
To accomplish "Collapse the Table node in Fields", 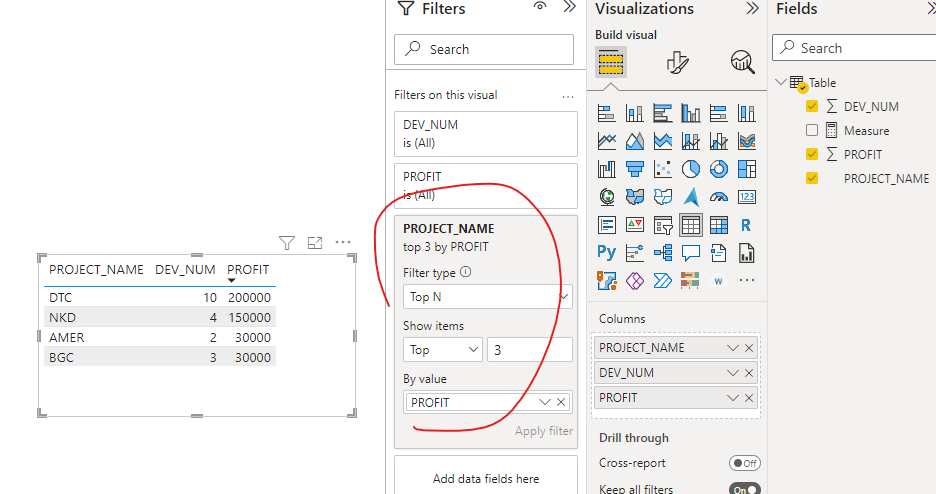I will pos(780,82).
